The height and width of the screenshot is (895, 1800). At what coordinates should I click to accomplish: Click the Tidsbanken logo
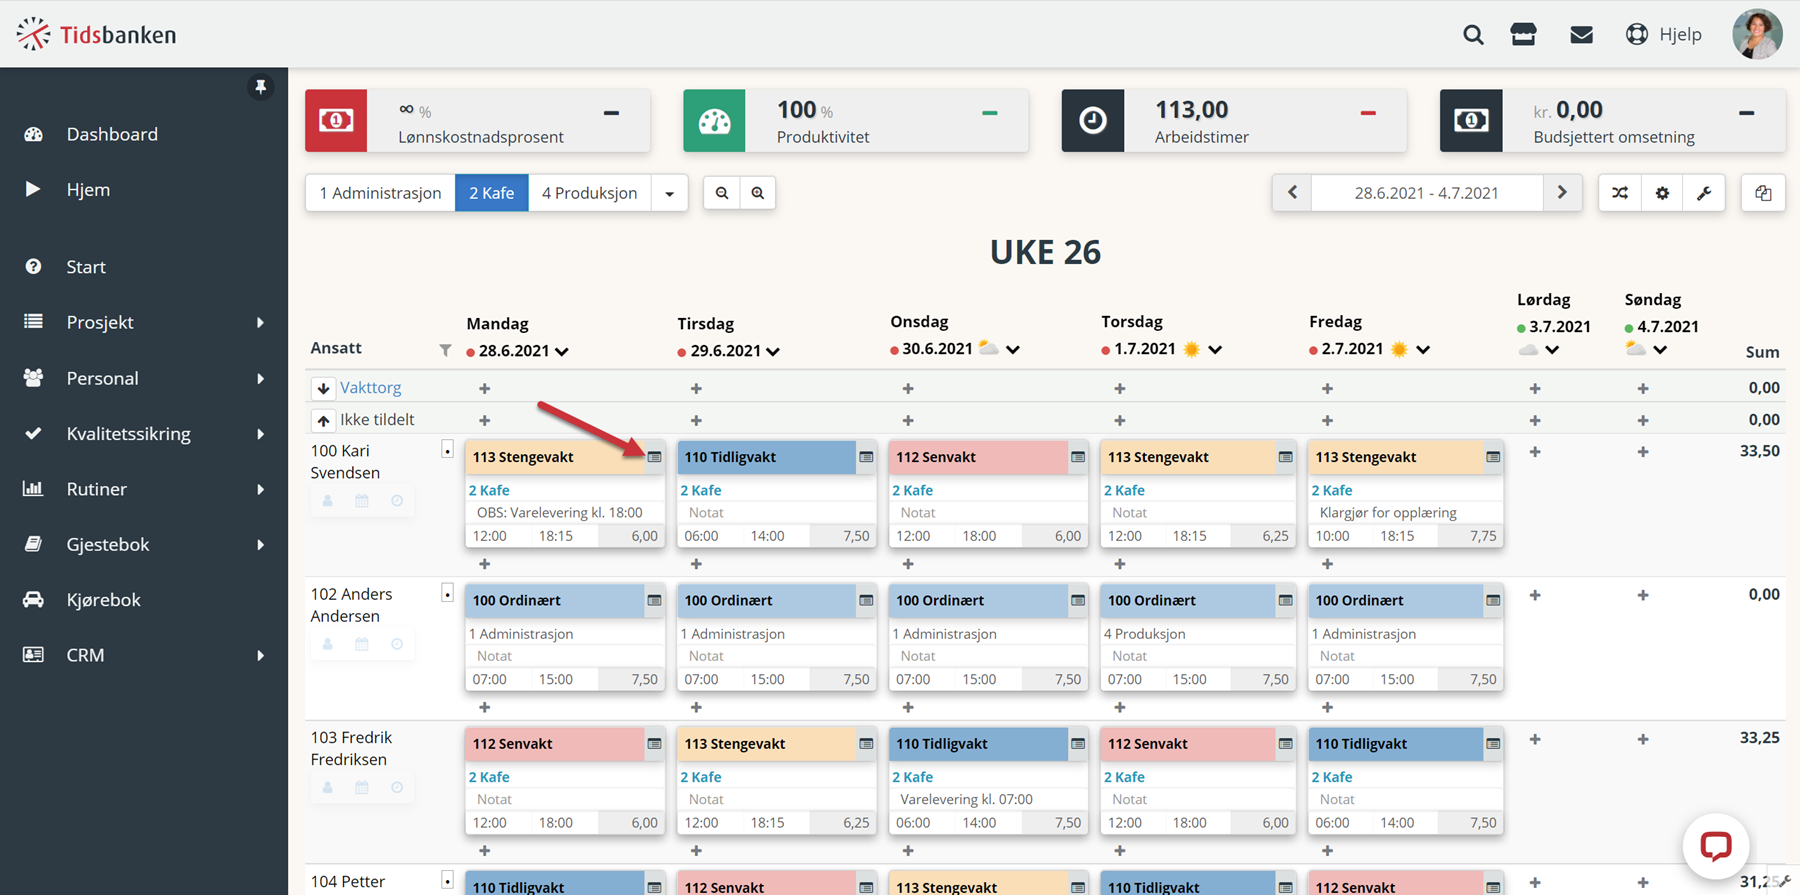point(96,34)
